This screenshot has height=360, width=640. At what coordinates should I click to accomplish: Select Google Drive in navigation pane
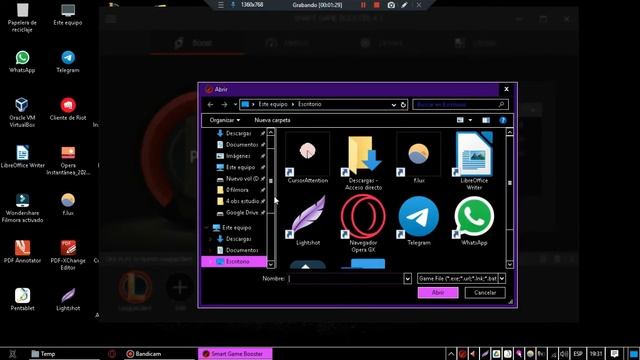pyautogui.click(x=242, y=213)
